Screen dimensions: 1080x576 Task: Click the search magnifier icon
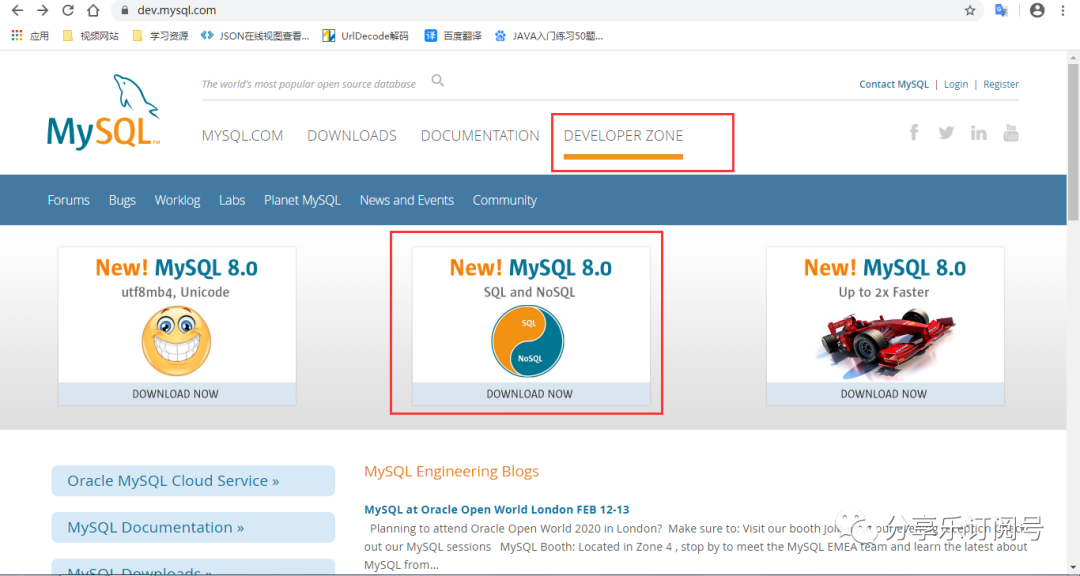437,81
